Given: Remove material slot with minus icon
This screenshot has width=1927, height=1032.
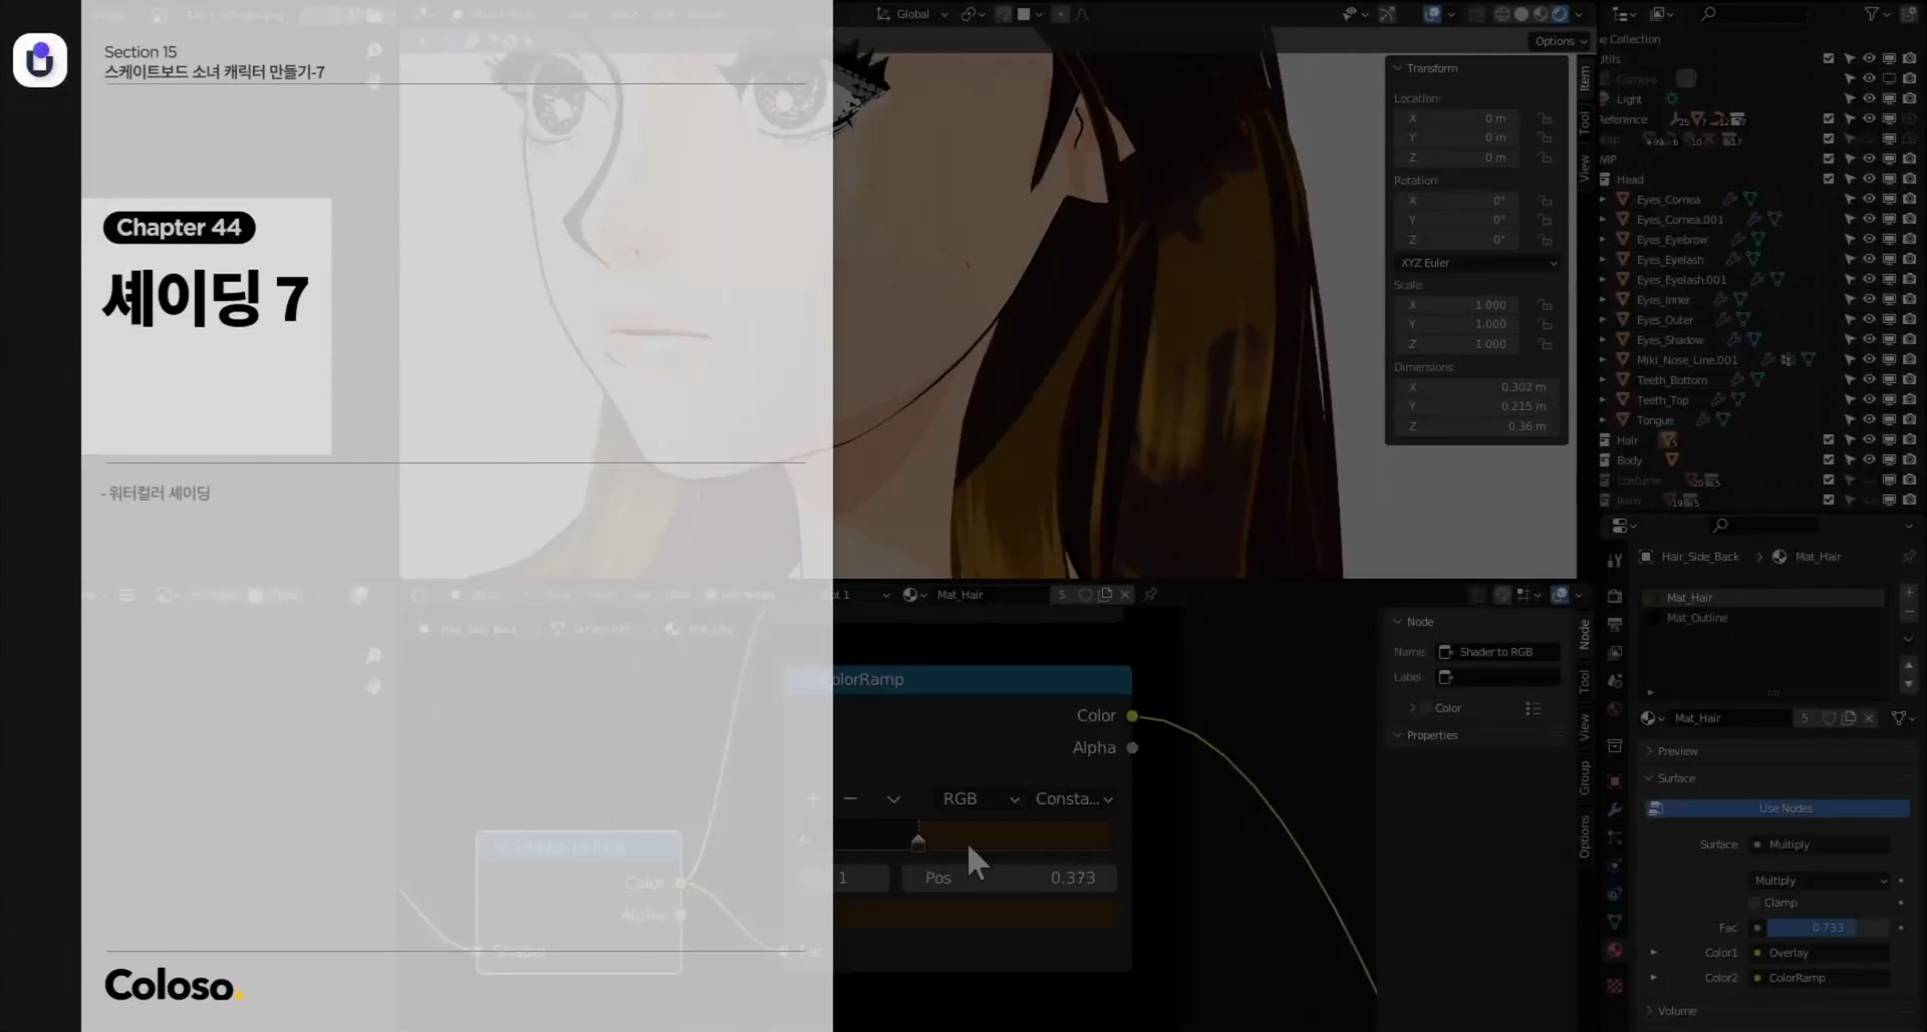Looking at the screenshot, I should [1909, 613].
